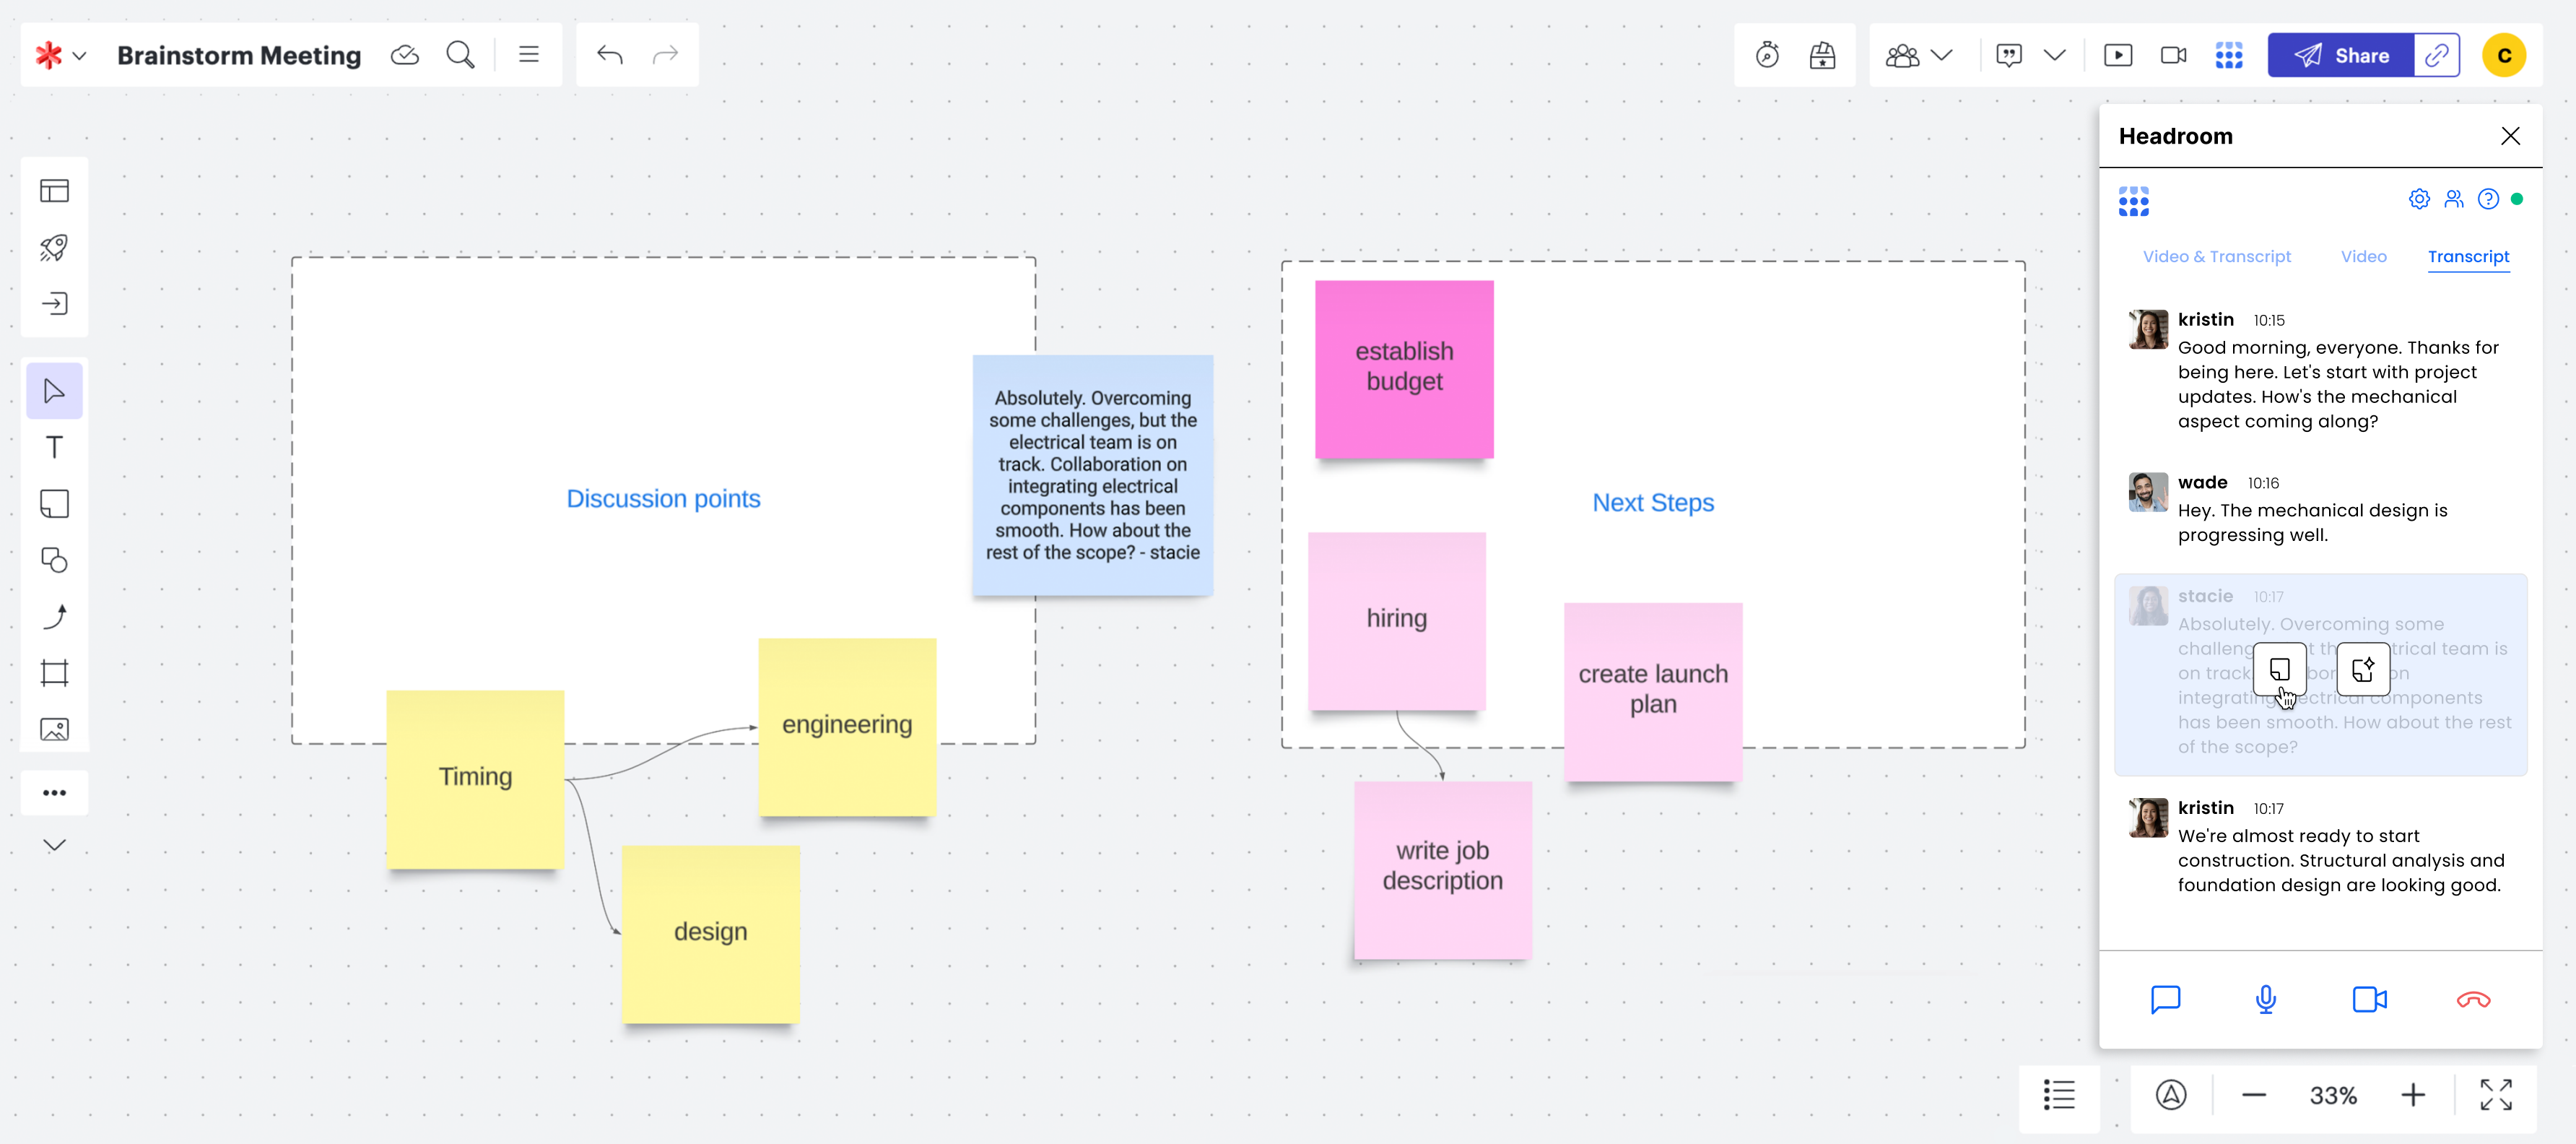Collapse the left toolbar chevron
The height and width of the screenshot is (1144, 2576).
[54, 845]
